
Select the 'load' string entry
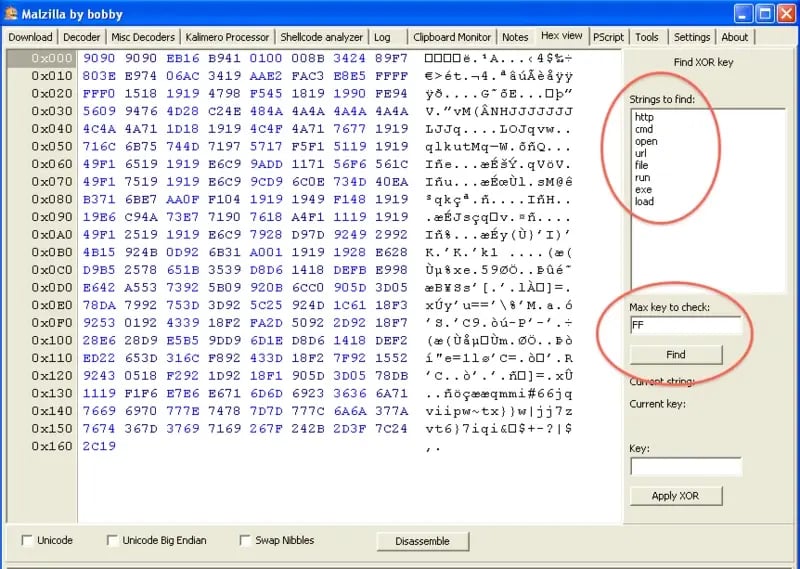644,201
